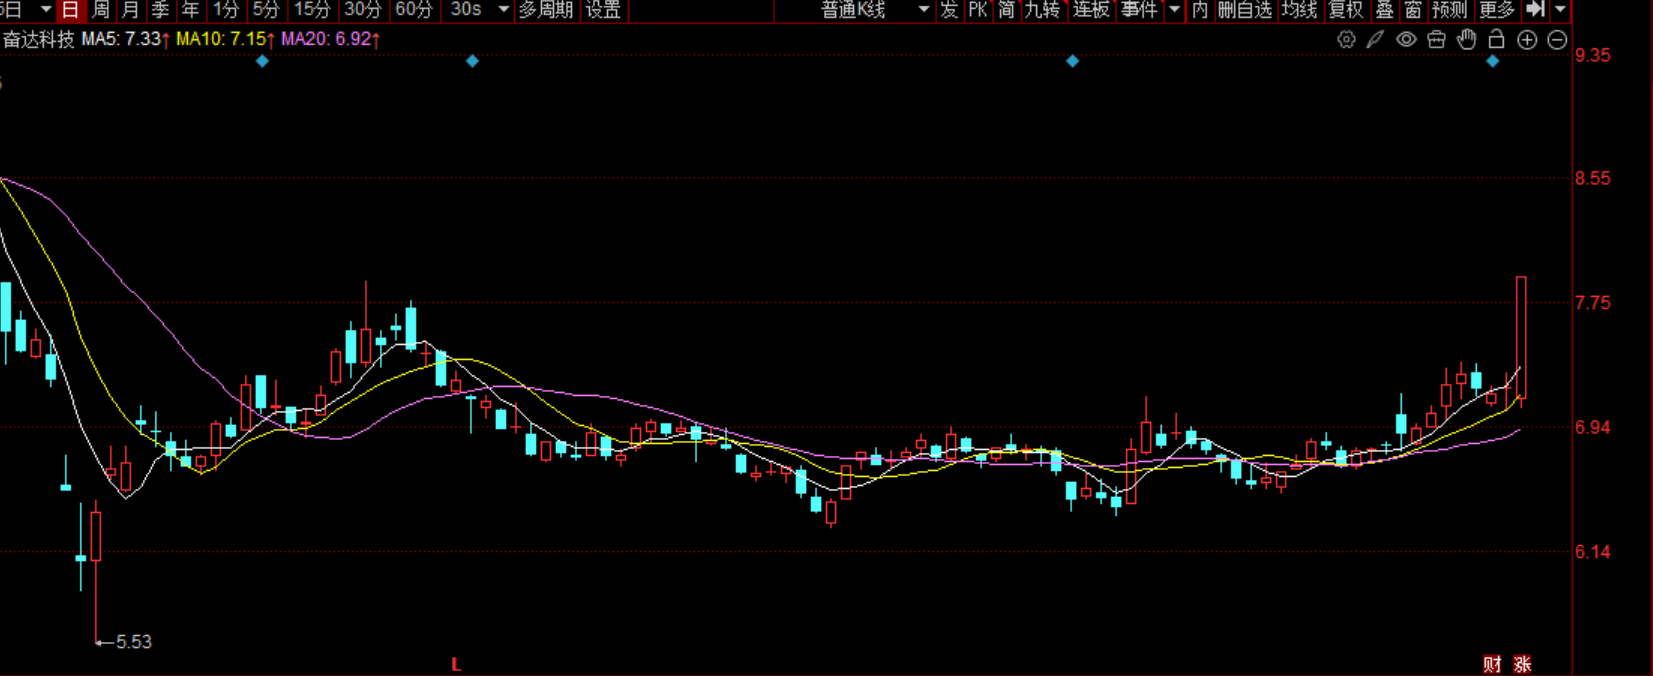Open the 设置 settings button
The height and width of the screenshot is (676, 1653).
click(603, 10)
